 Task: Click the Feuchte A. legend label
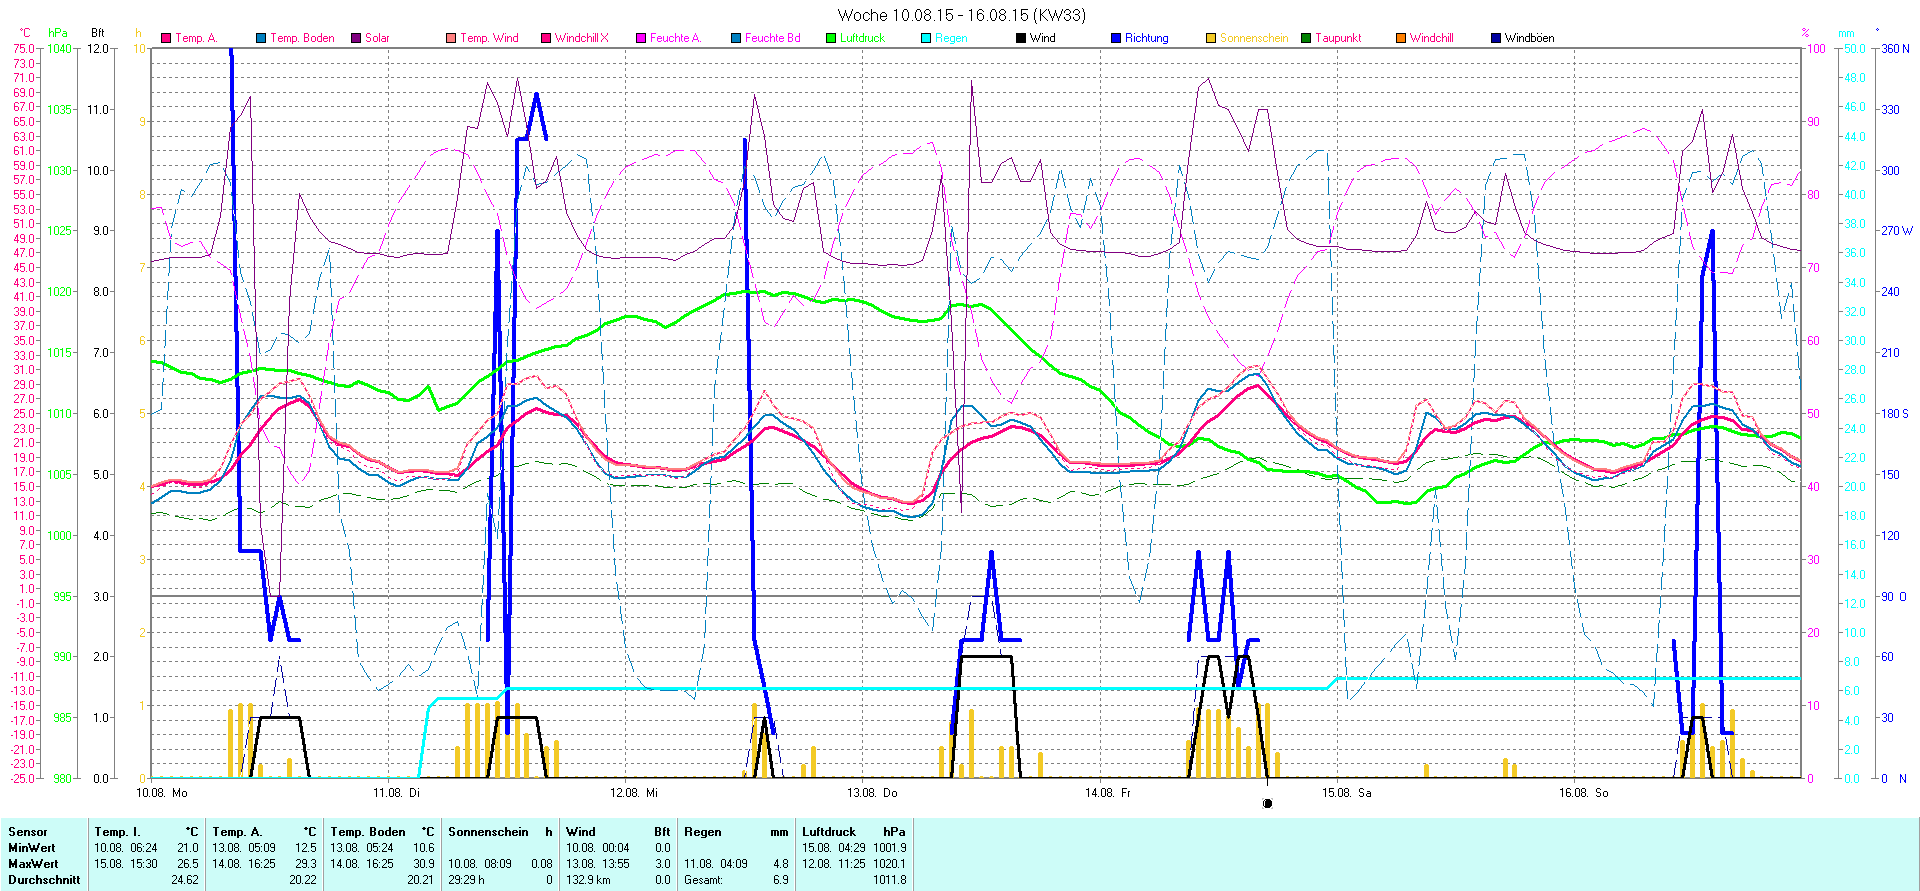tap(675, 38)
